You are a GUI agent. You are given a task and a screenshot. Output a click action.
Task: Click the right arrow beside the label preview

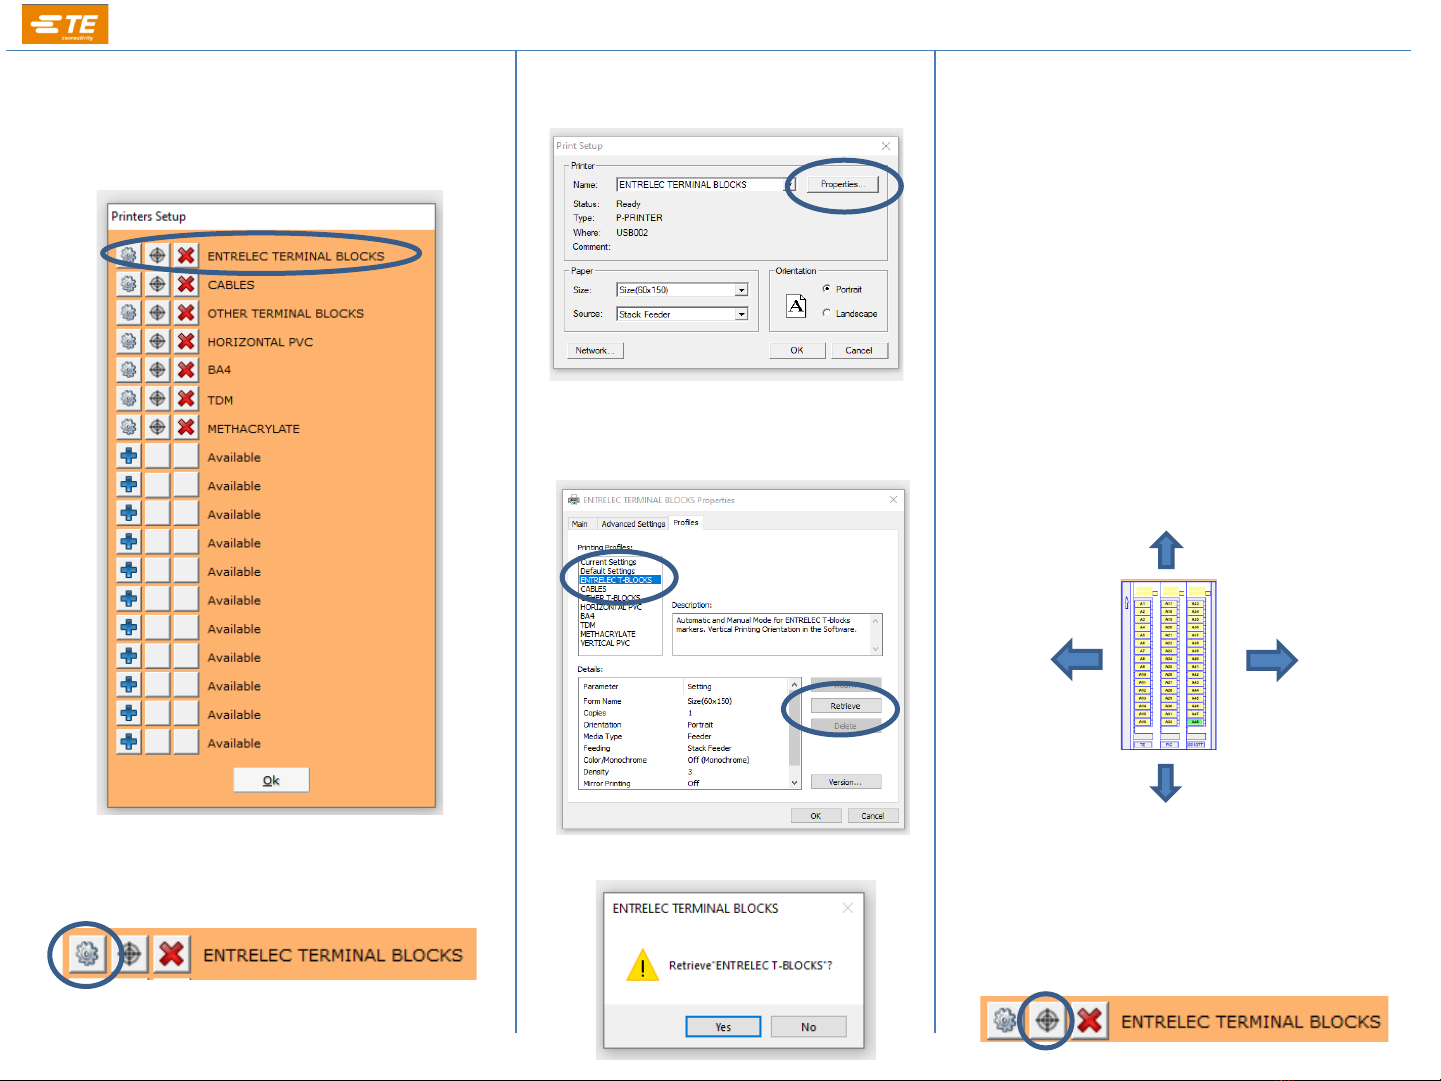pos(1271,660)
